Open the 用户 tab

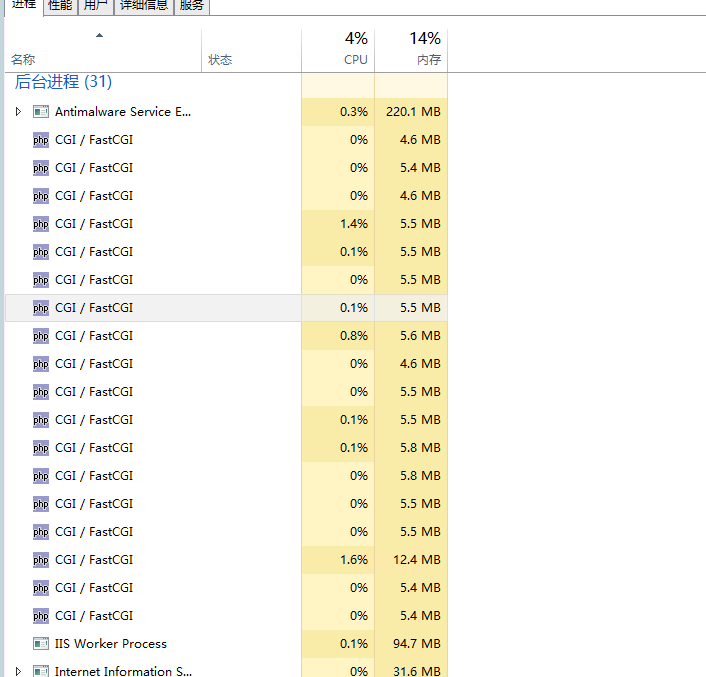(95, 6)
